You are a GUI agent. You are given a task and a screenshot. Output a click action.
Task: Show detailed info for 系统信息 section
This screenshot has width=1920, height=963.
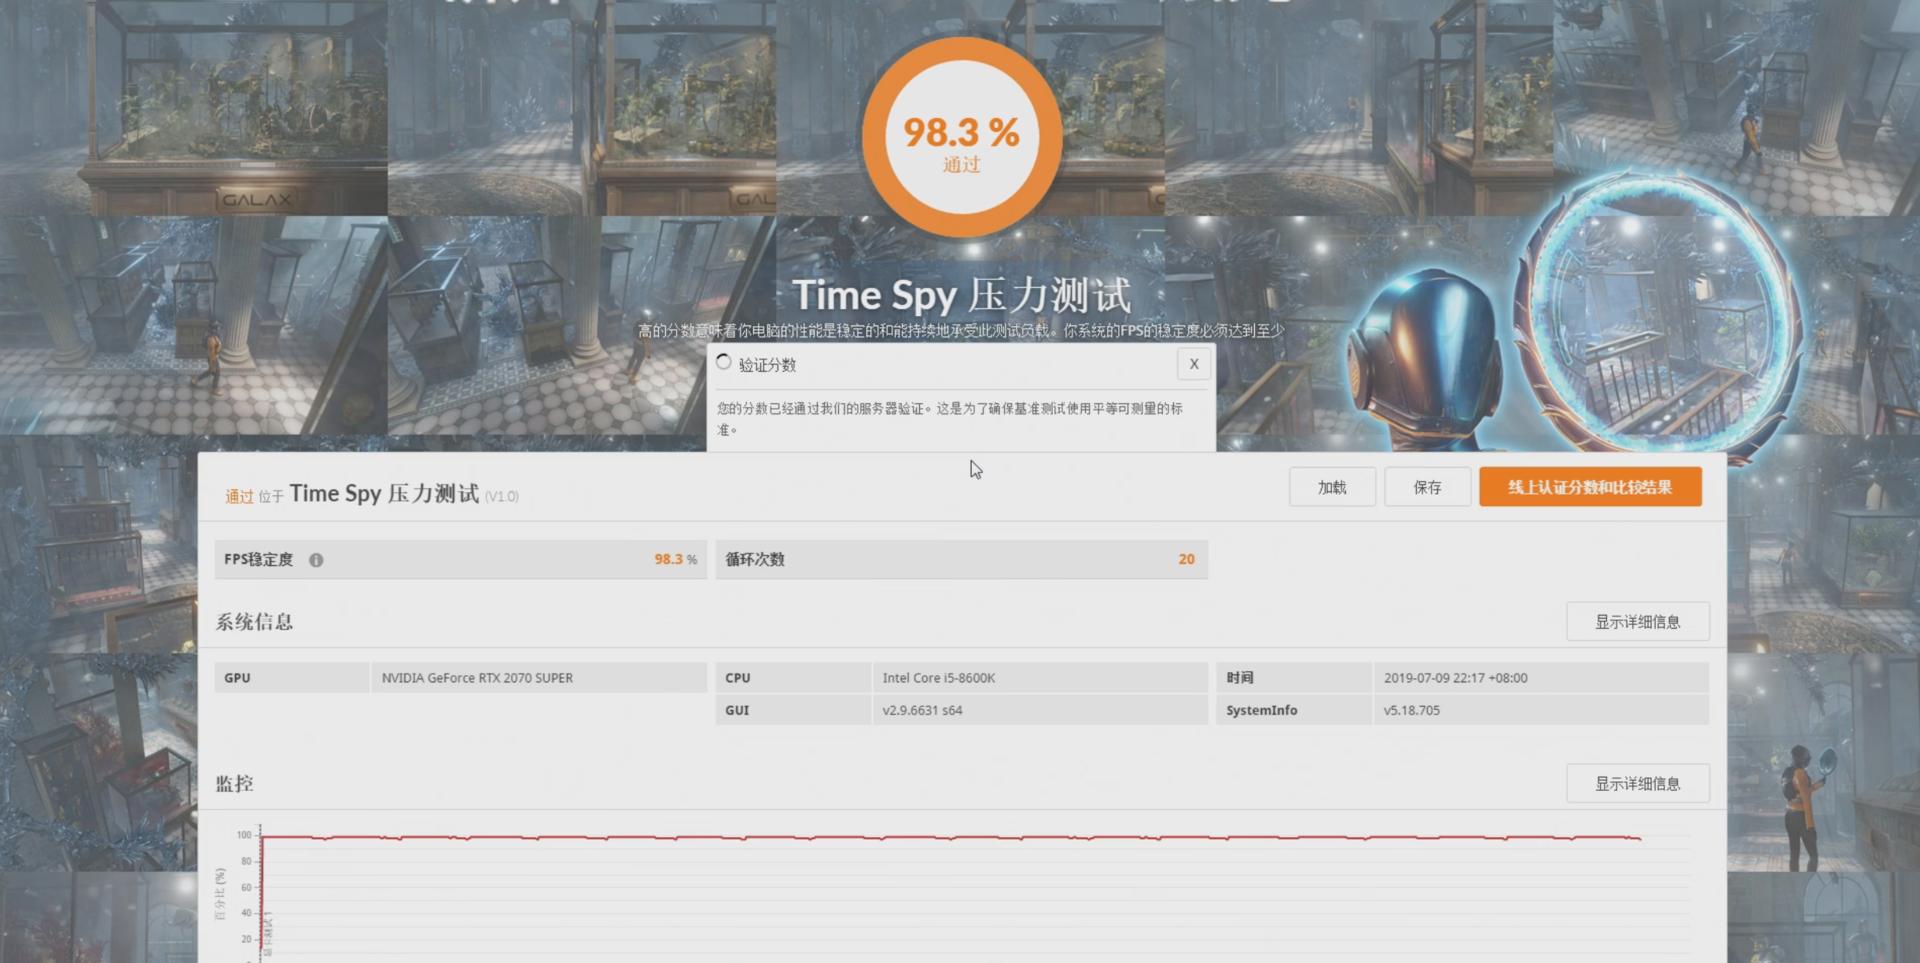coord(1637,622)
